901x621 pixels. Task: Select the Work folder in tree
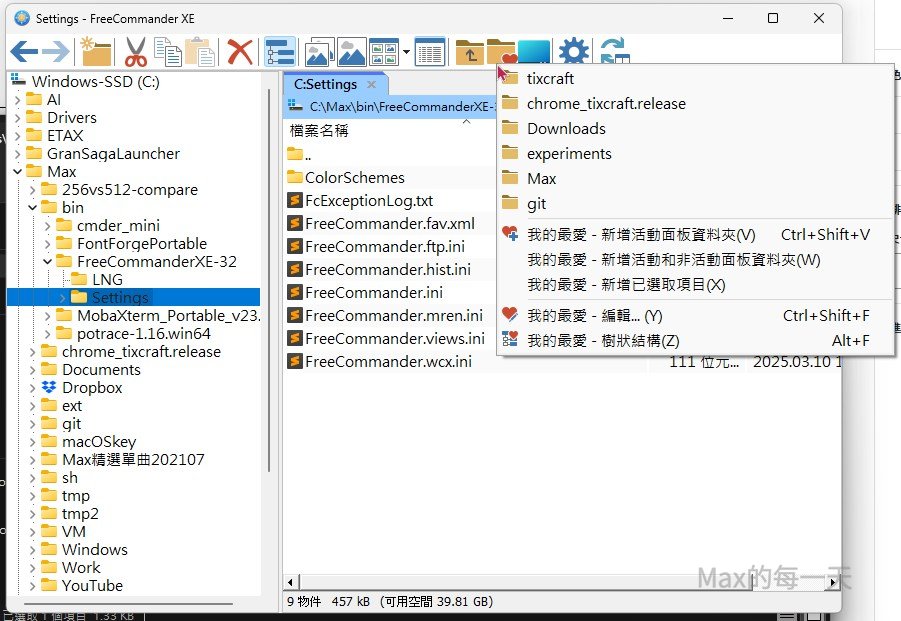pyautogui.click(x=81, y=568)
